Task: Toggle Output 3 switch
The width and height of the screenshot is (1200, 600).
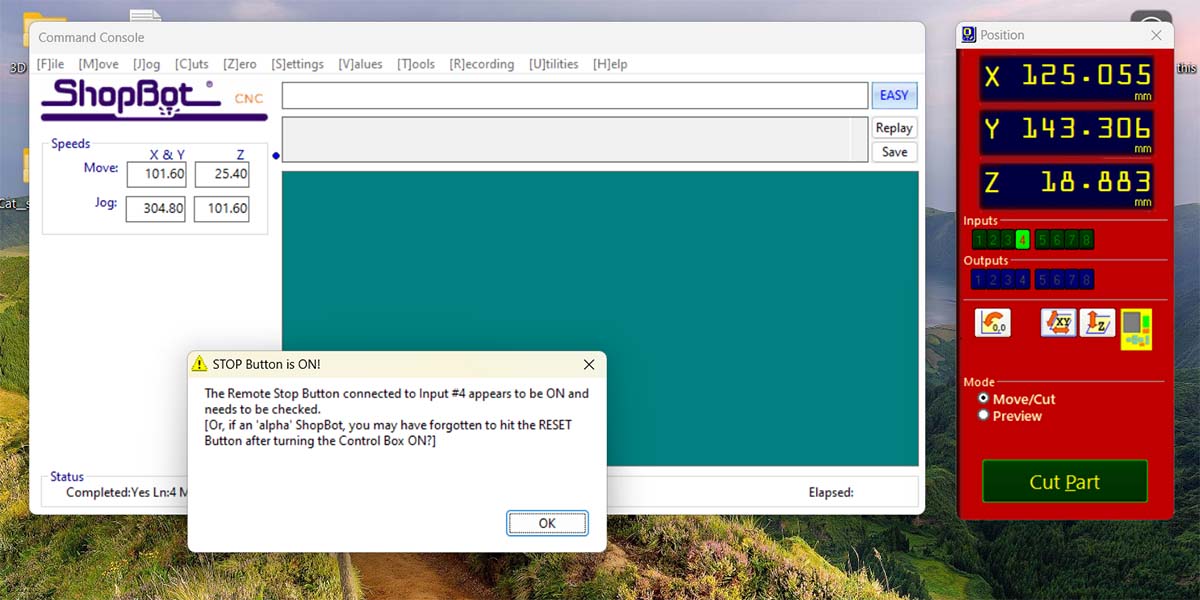Action: pyautogui.click(x=1008, y=279)
